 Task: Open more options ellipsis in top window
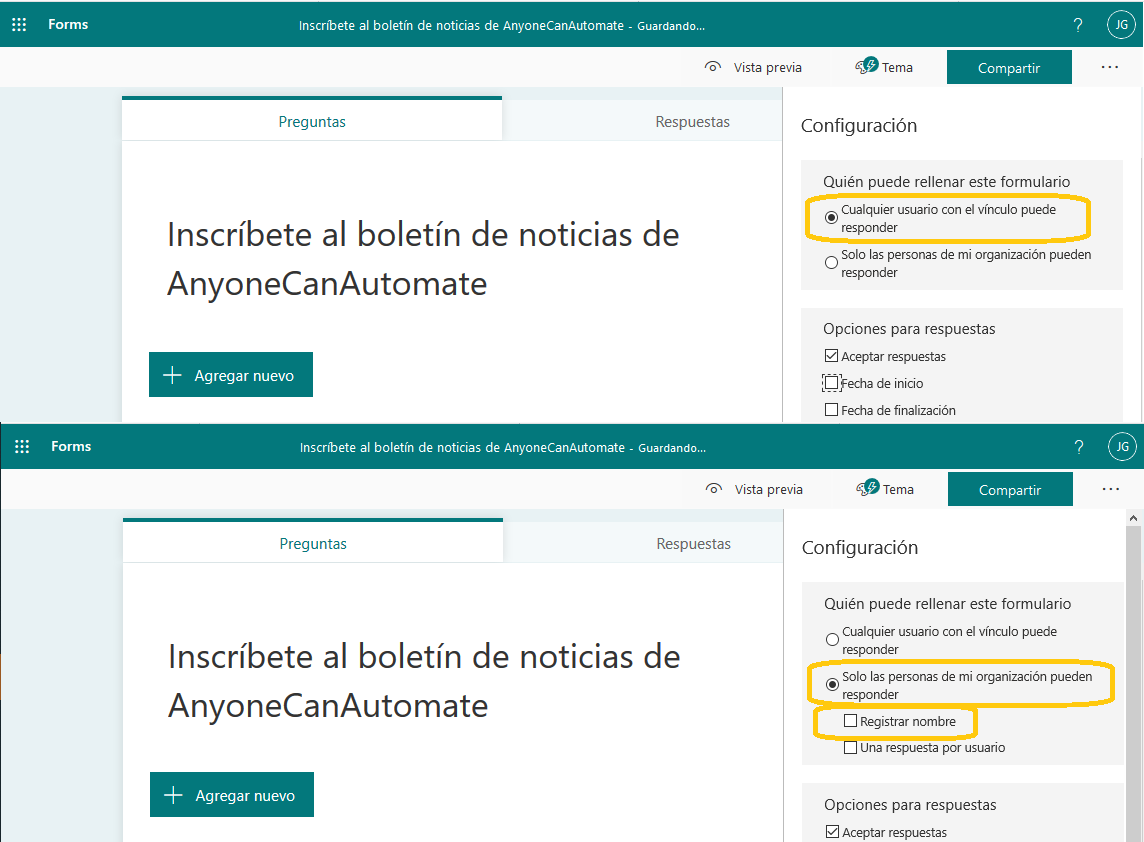(x=1110, y=67)
